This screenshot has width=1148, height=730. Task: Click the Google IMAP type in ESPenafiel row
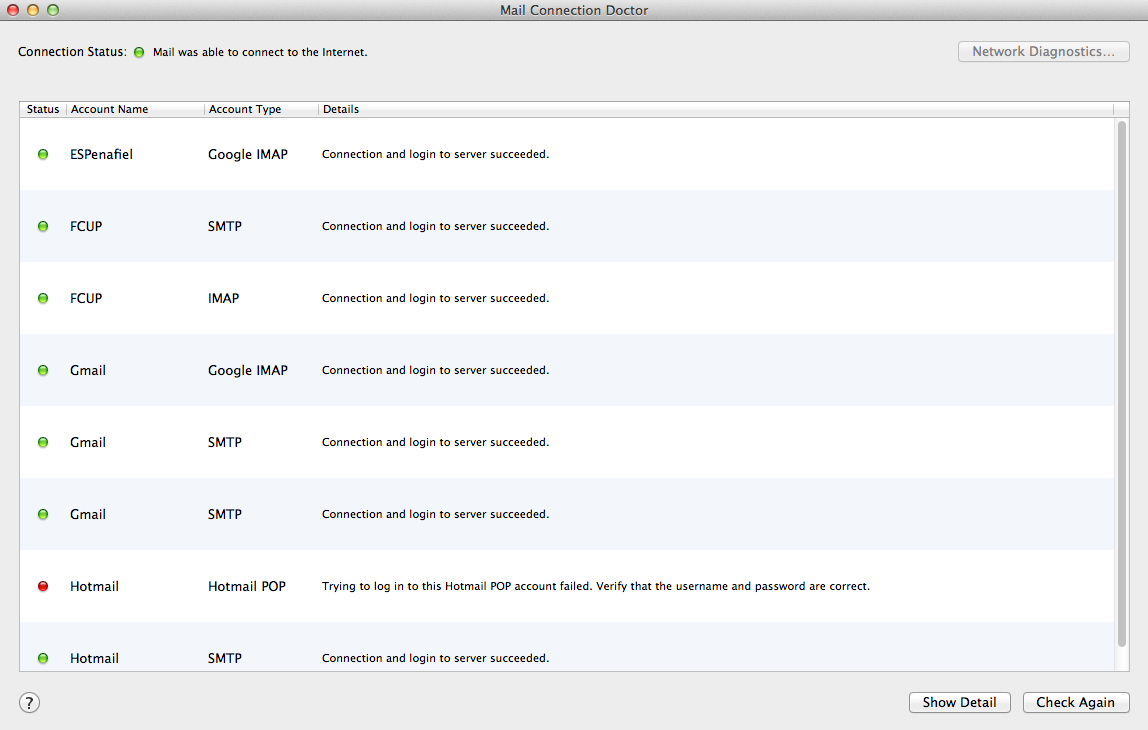[x=247, y=154]
